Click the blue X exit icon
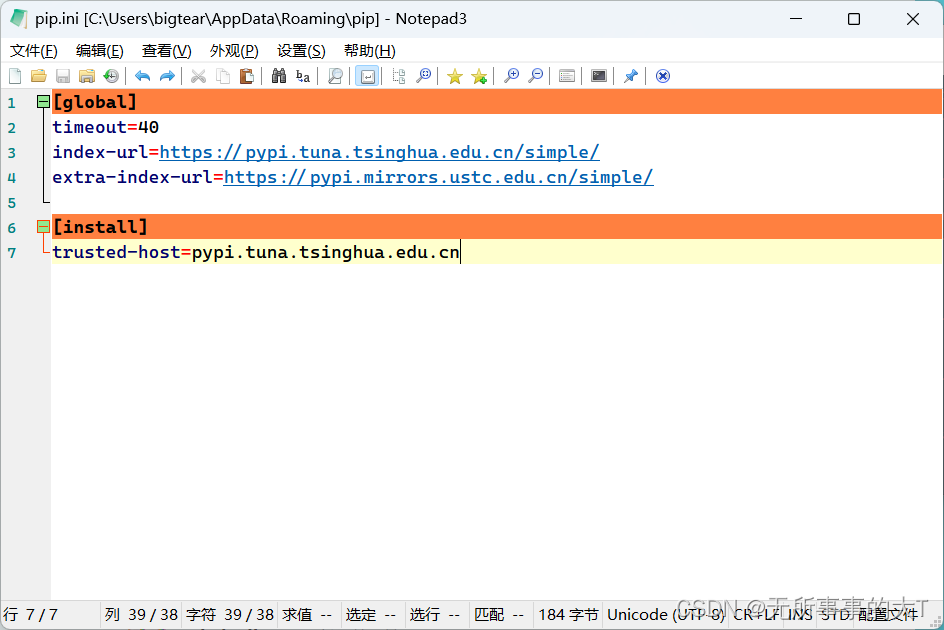Viewport: 944px width, 630px height. point(662,76)
